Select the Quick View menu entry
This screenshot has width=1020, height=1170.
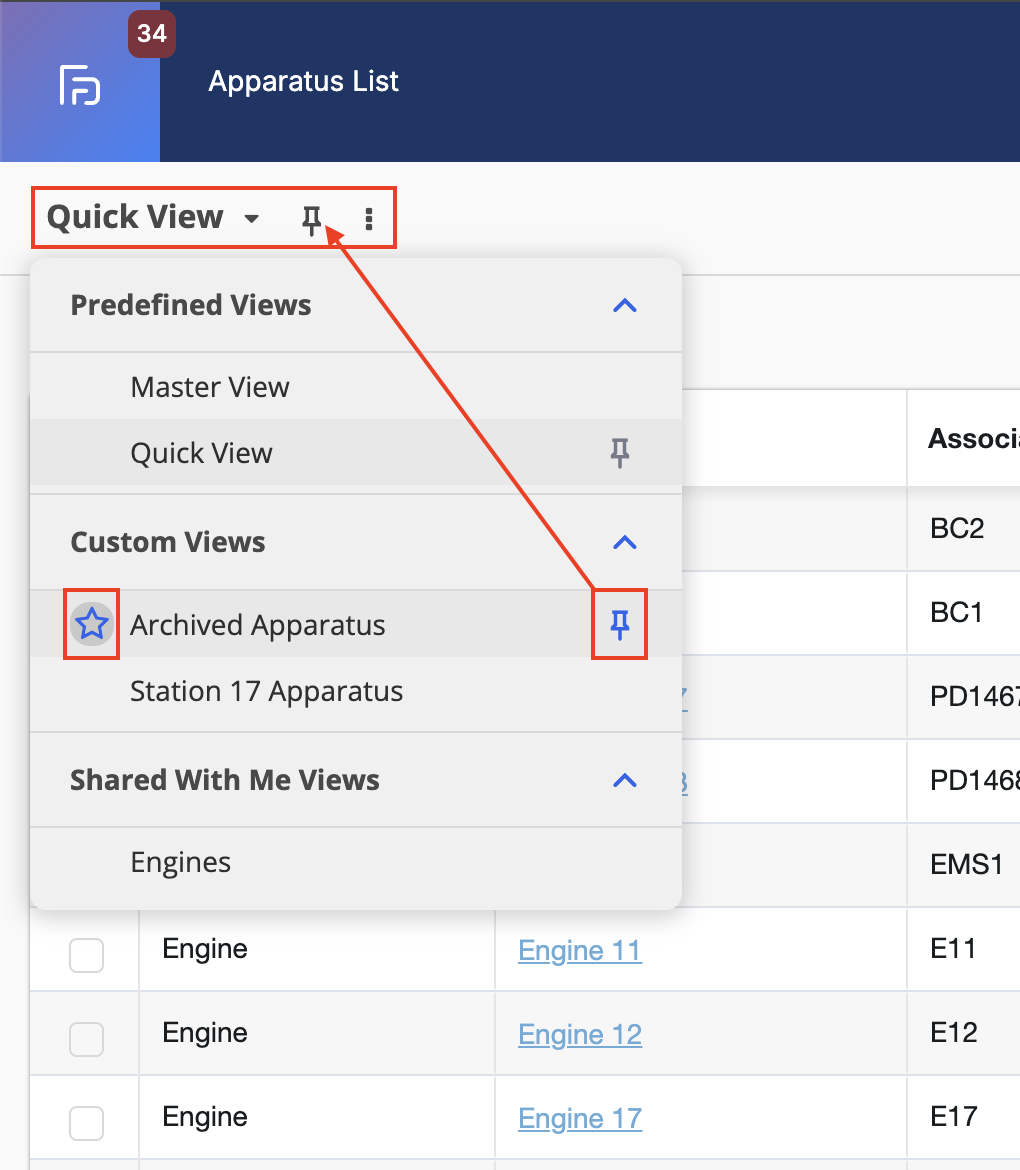coord(356,453)
